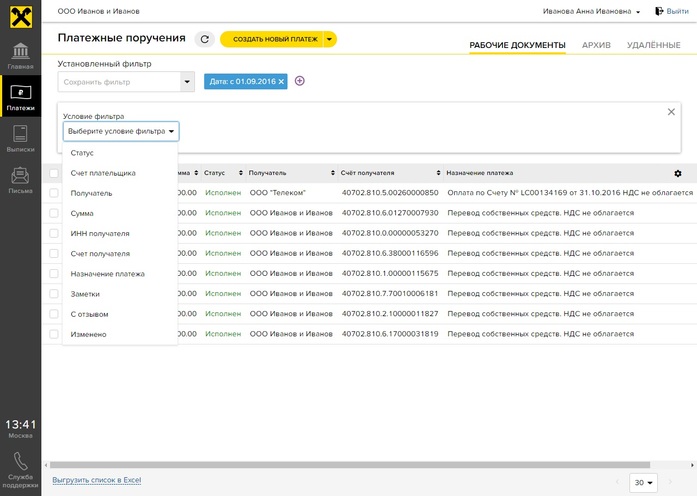Remove the date filter tag
This screenshot has width=697, height=496.
click(281, 82)
